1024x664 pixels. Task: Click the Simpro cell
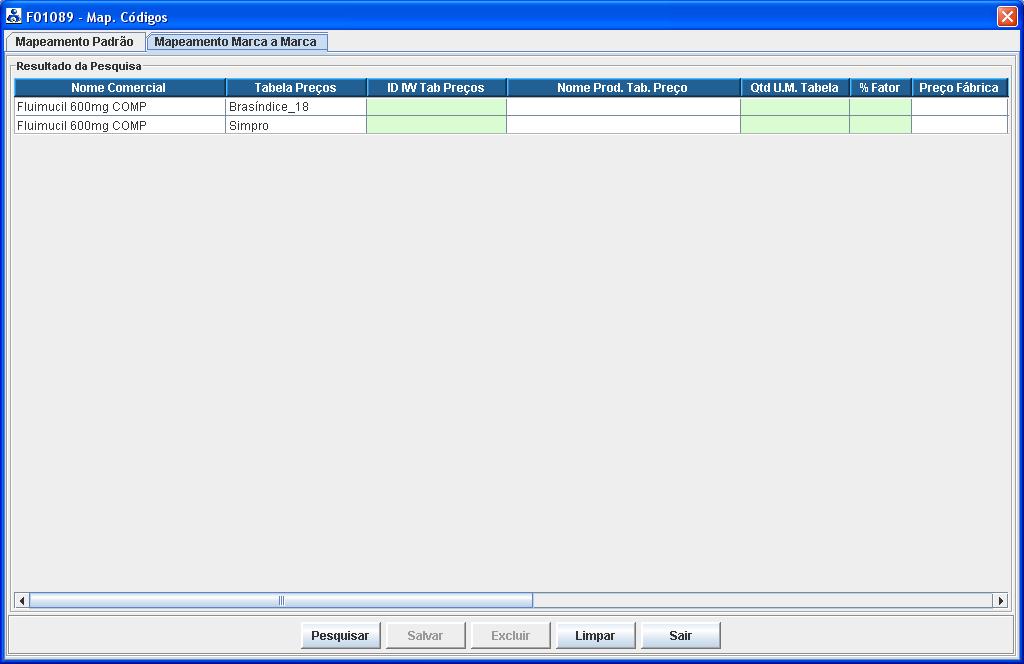point(296,125)
